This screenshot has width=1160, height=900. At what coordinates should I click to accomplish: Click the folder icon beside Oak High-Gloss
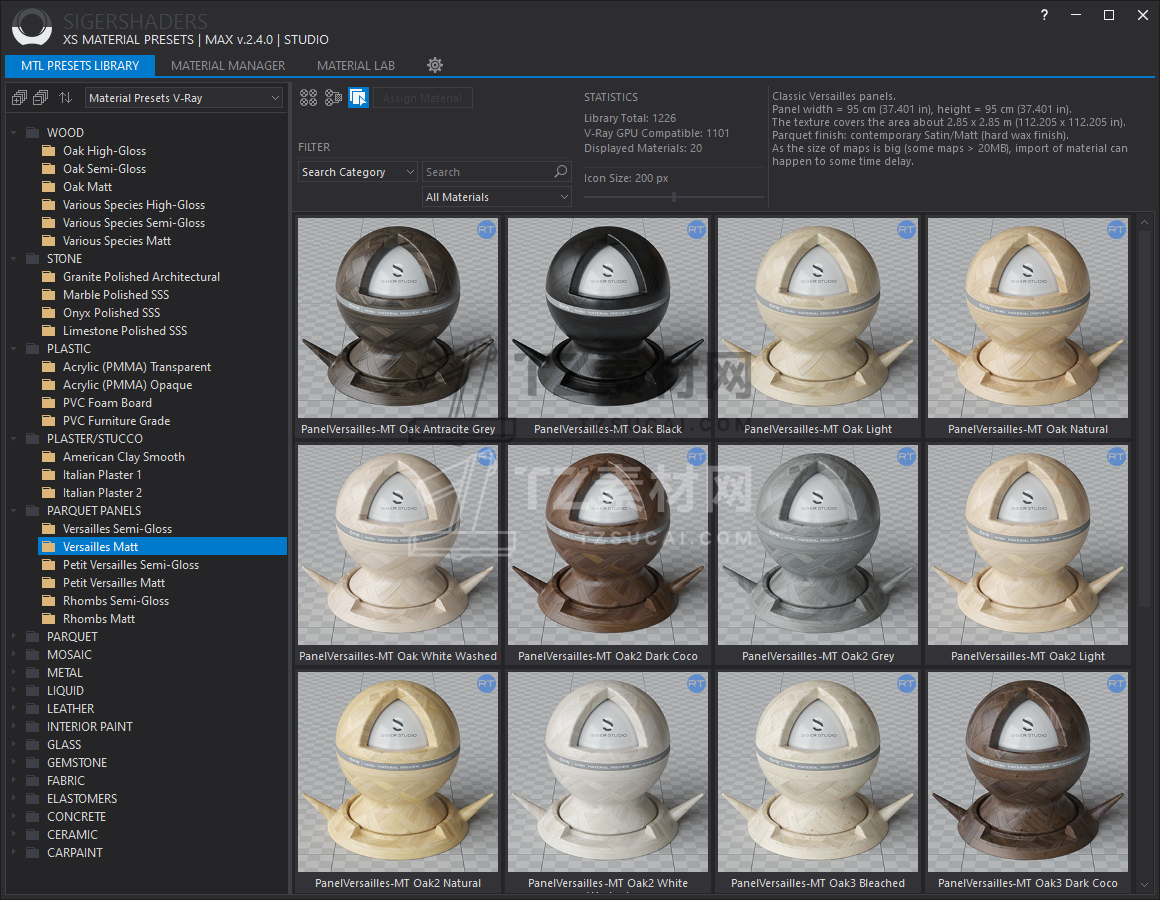(49, 151)
